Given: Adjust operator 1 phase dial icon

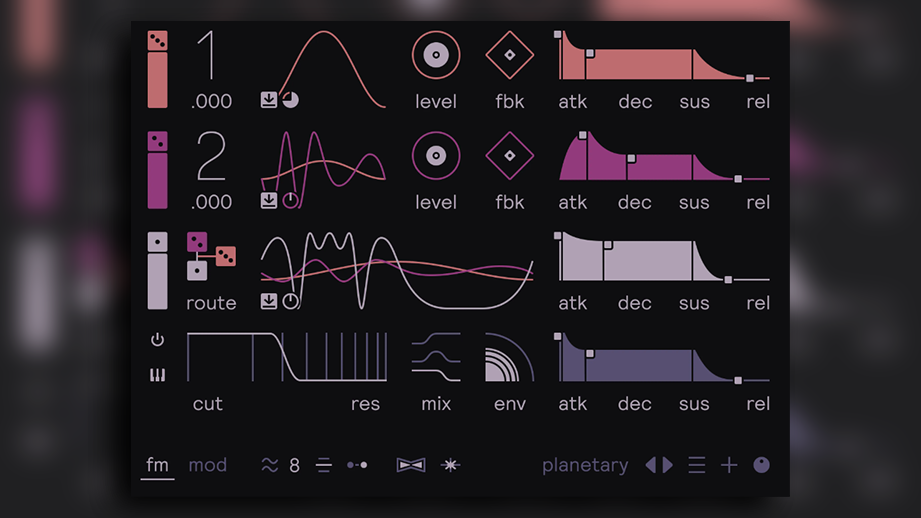Looking at the screenshot, I should click(291, 100).
